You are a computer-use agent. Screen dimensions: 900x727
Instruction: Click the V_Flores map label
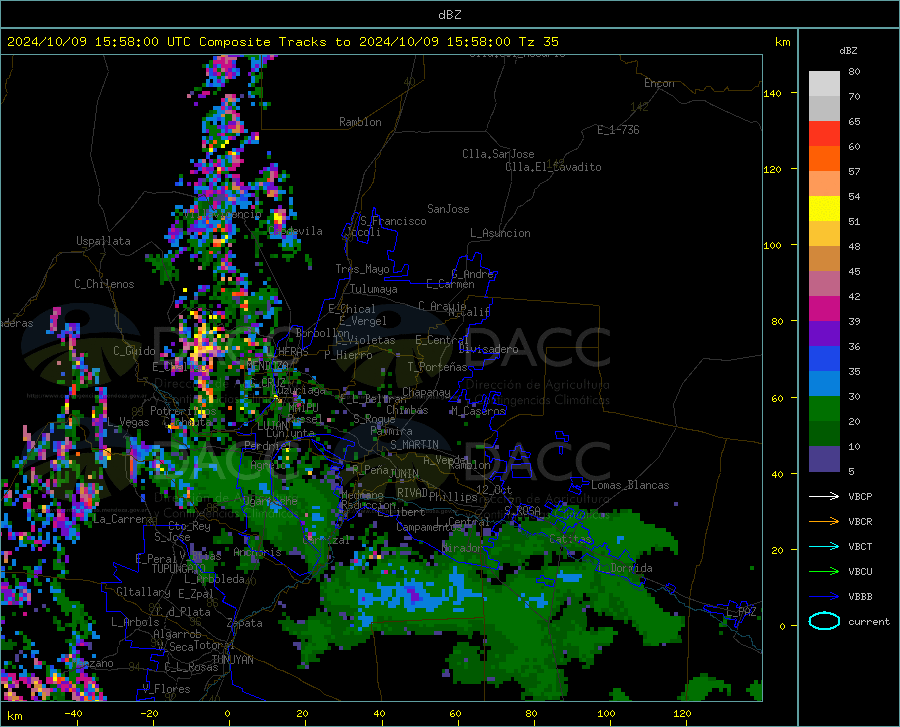pyautogui.click(x=166, y=689)
